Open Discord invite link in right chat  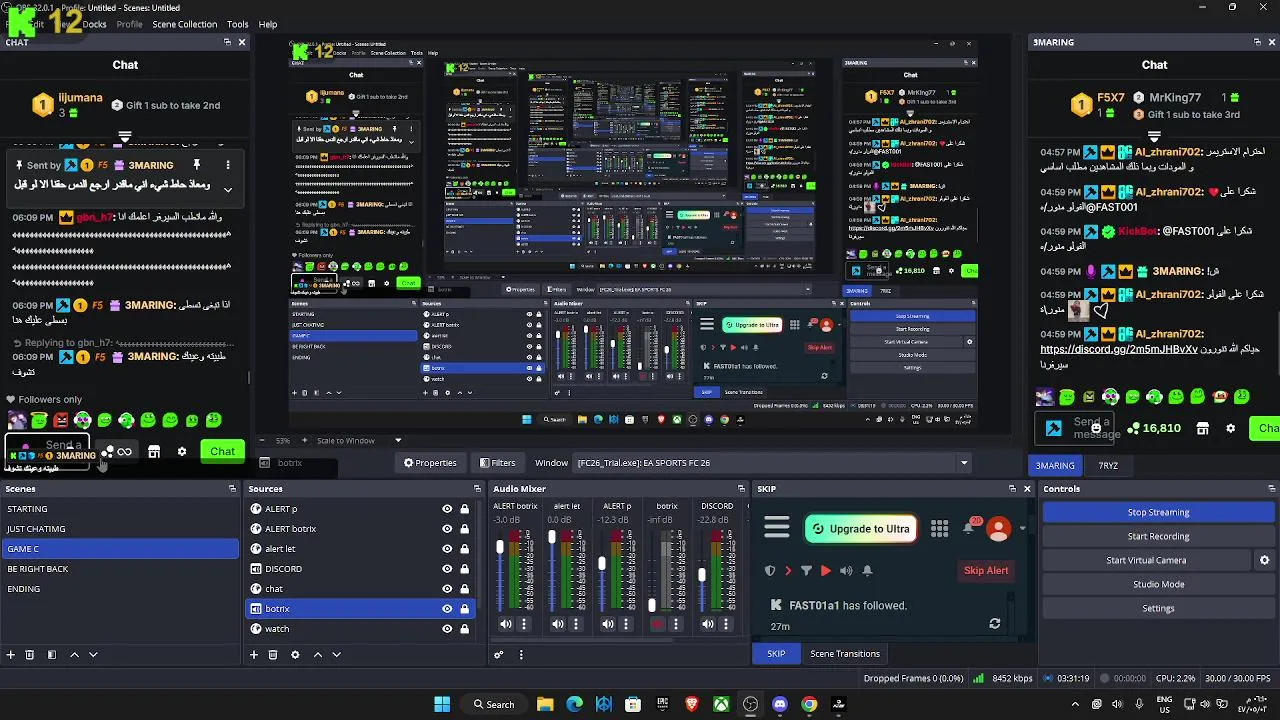point(1119,350)
